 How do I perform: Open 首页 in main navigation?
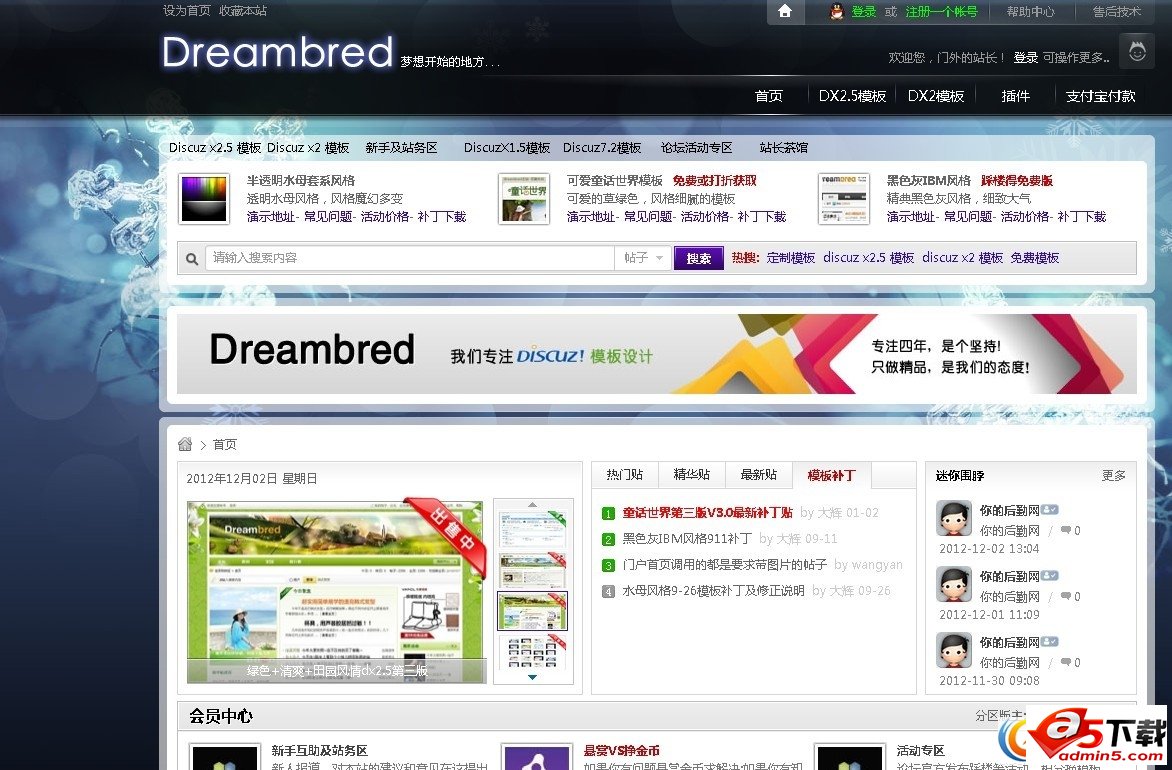(x=768, y=96)
